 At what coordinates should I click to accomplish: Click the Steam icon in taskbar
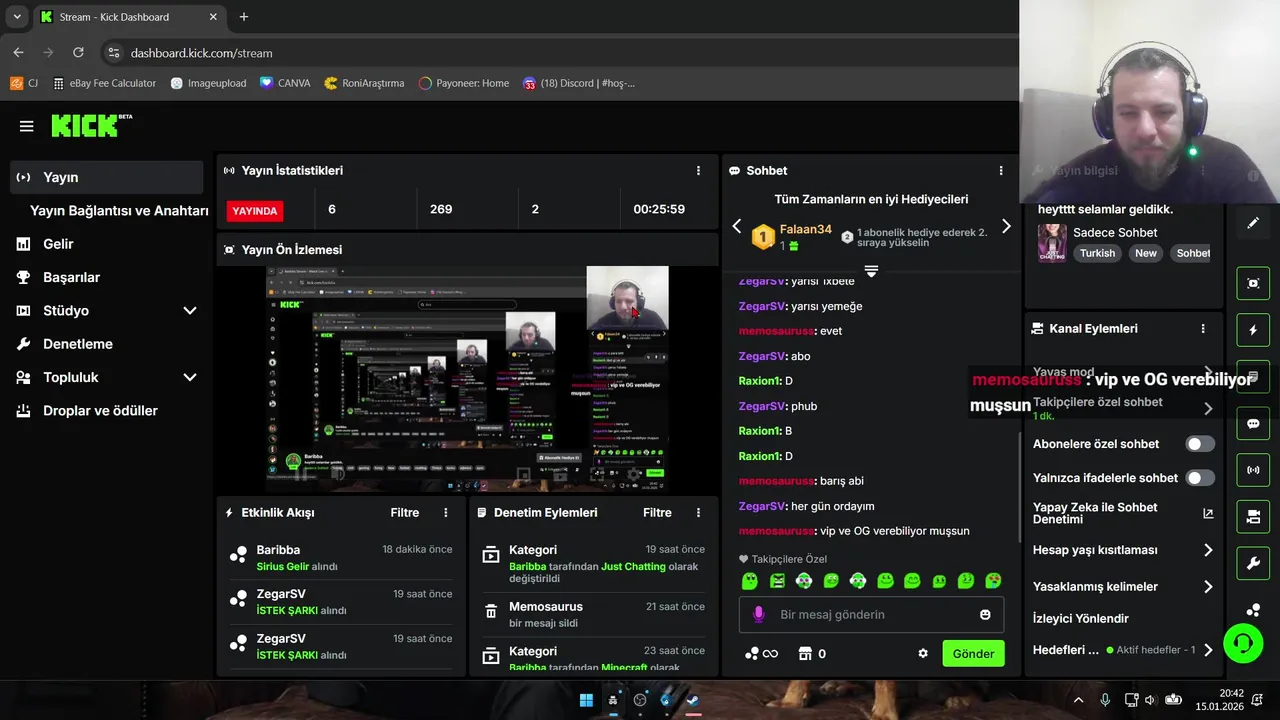692,700
